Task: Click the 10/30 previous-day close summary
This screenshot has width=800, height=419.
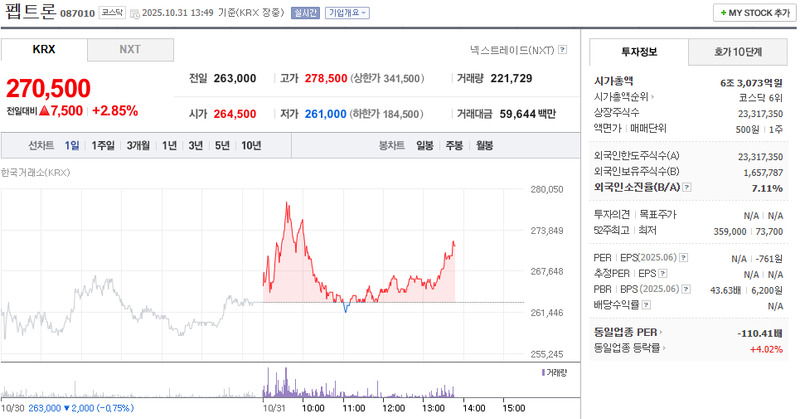Action: (x=67, y=408)
